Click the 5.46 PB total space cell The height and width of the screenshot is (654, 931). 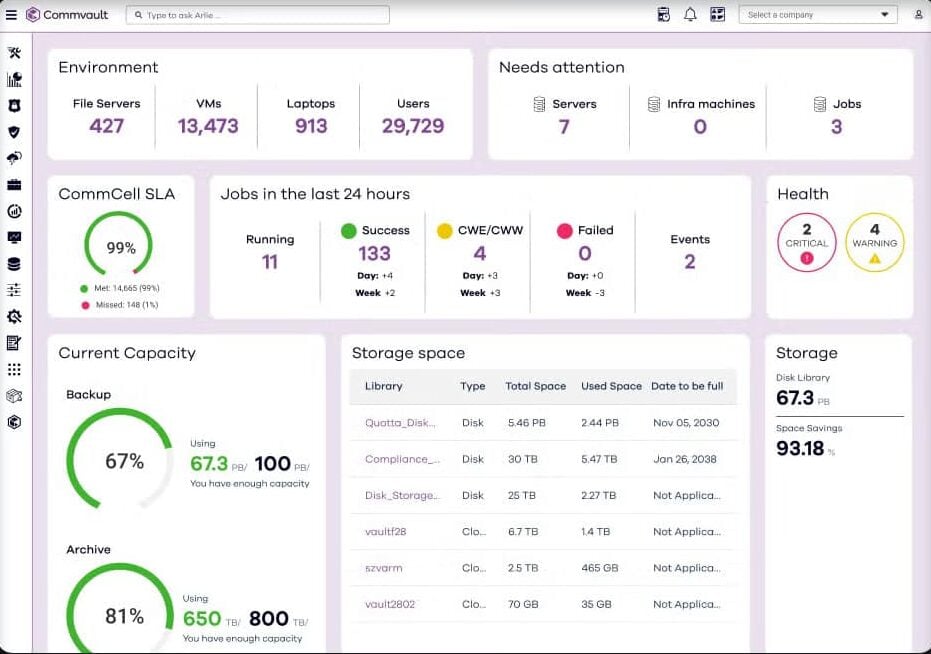527,423
